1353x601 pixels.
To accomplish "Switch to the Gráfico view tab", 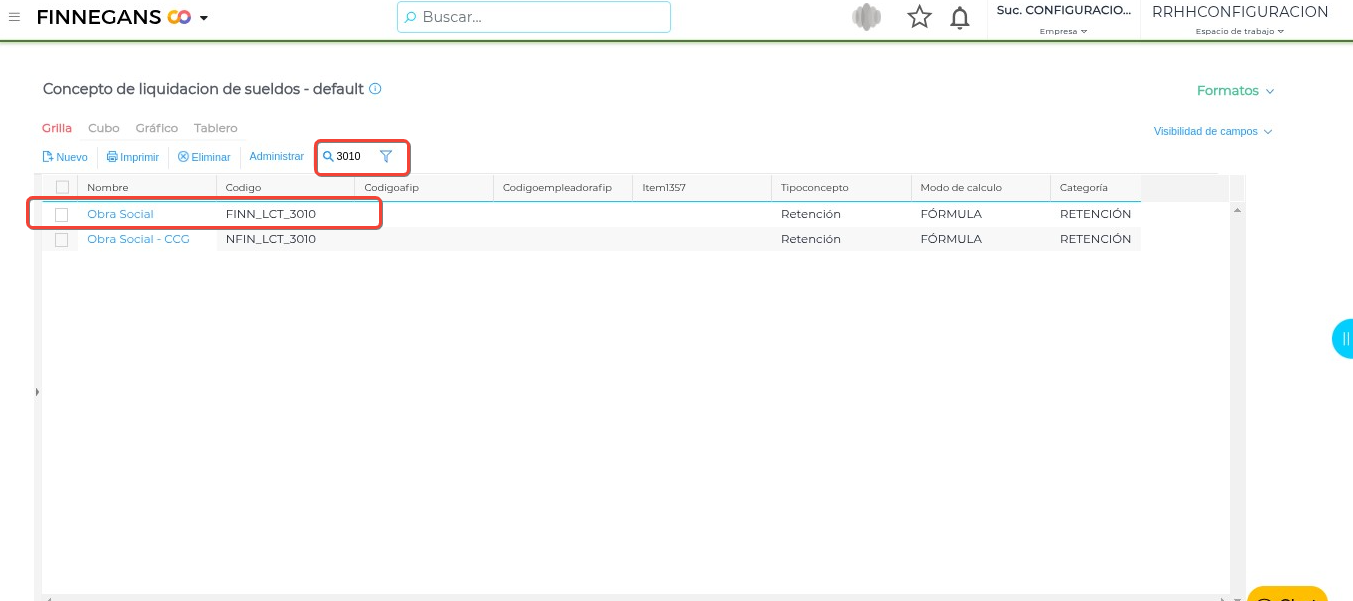I will coord(157,128).
